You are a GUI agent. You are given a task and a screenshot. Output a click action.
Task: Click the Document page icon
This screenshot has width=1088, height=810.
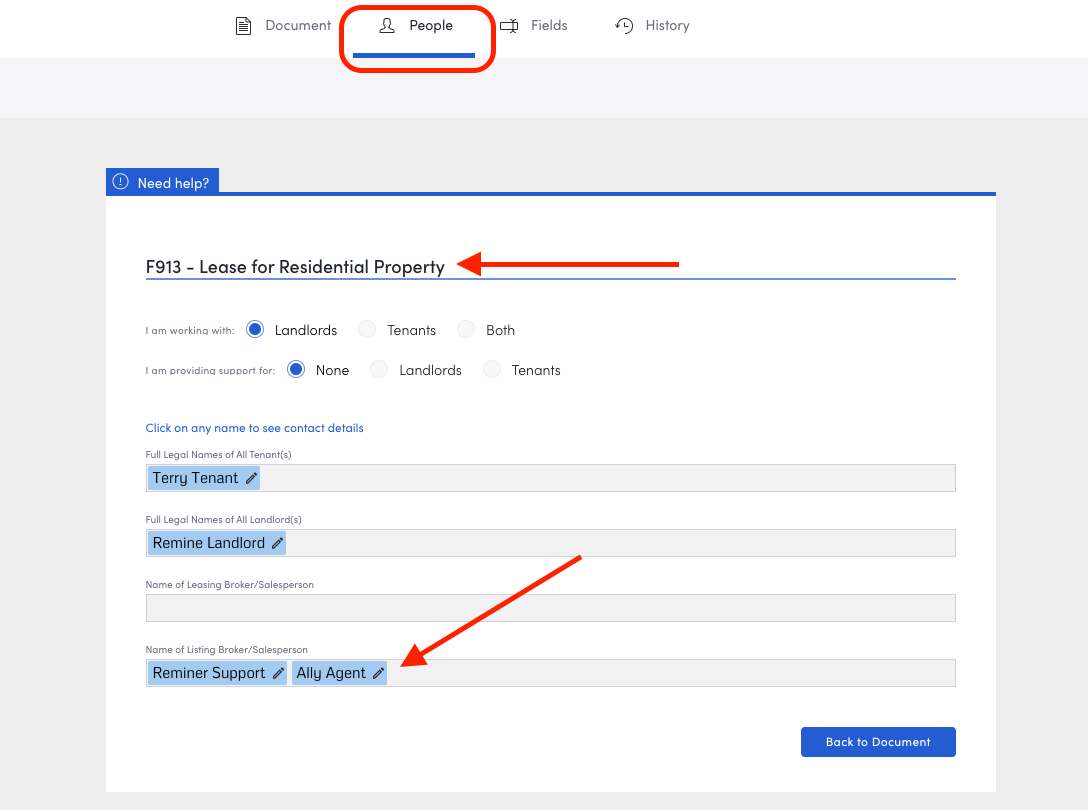click(244, 26)
